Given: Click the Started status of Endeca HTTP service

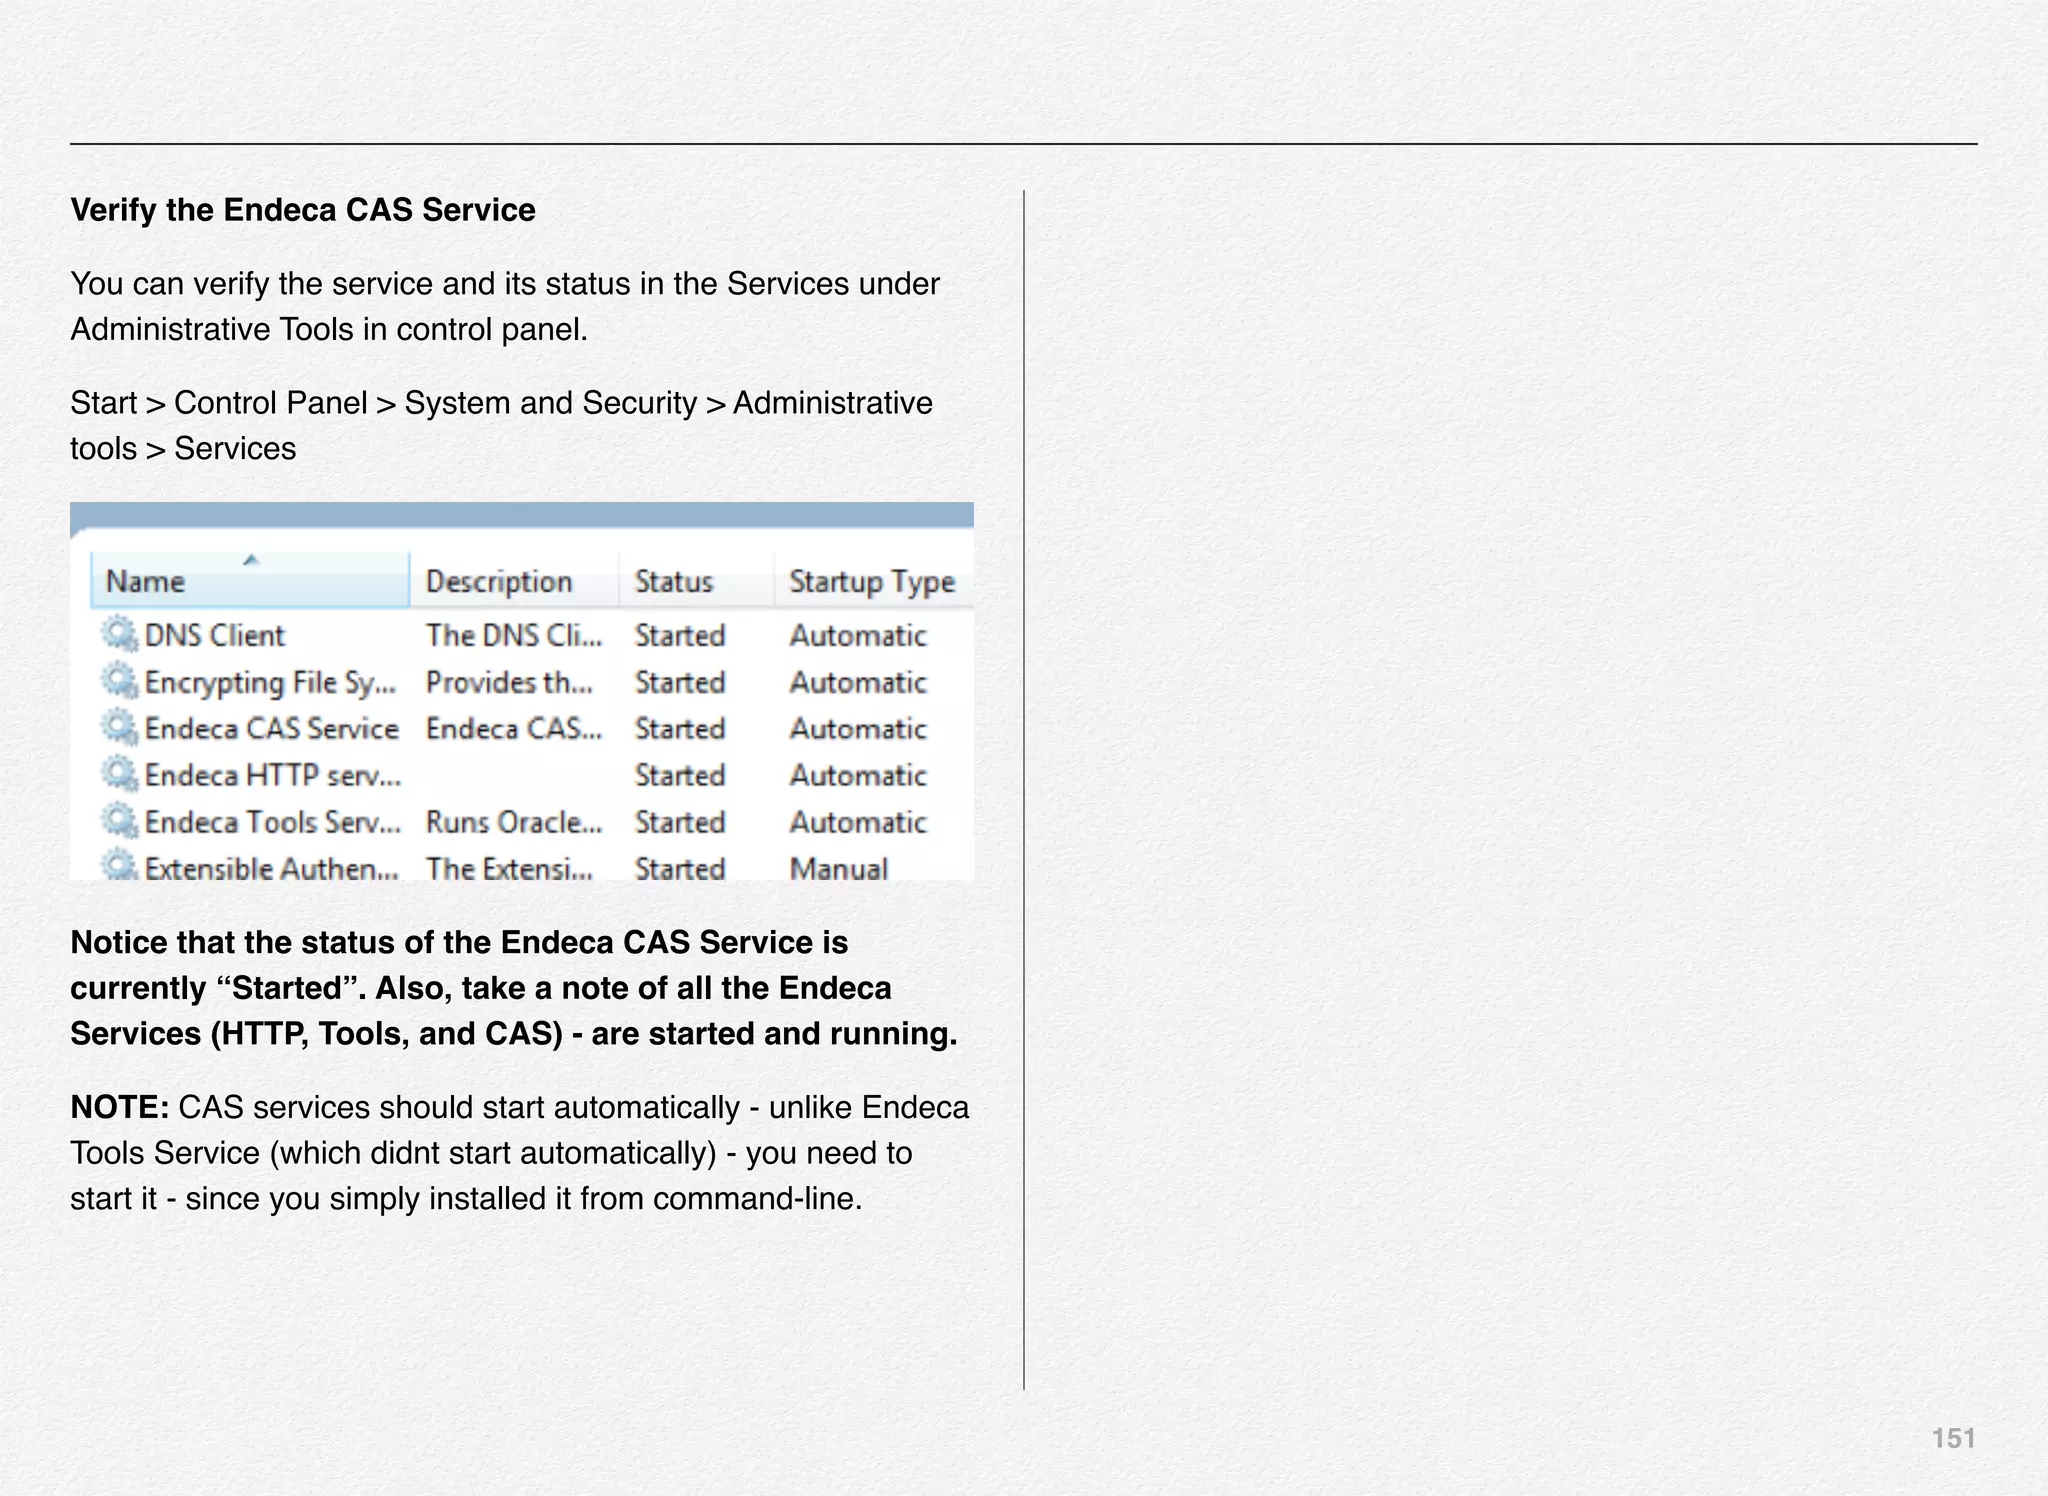Looking at the screenshot, I should pyautogui.click(x=680, y=775).
